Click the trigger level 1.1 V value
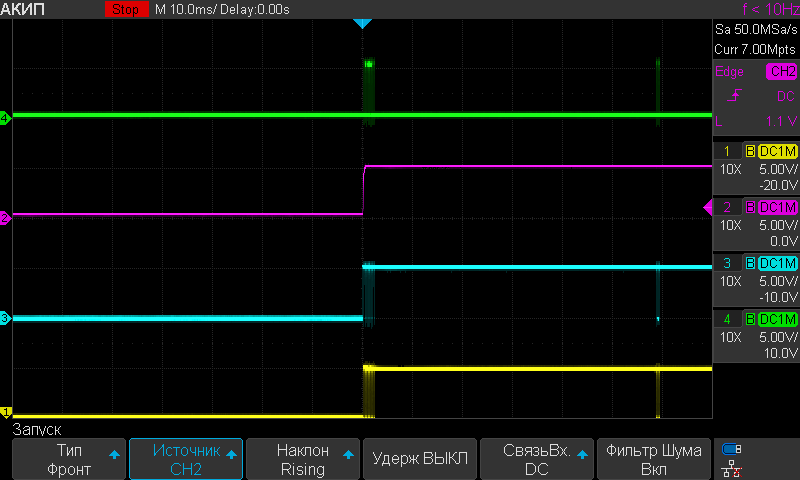The height and width of the screenshot is (480, 800). (x=781, y=121)
